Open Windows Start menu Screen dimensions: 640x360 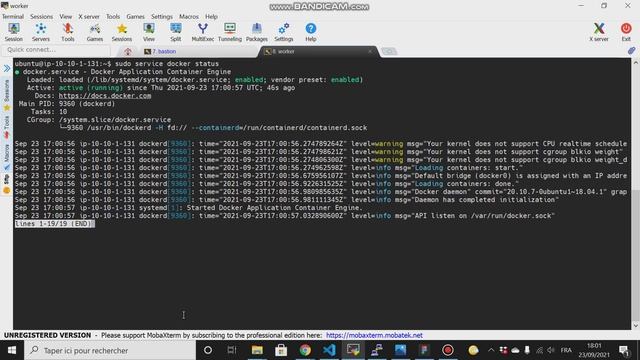pos(12,350)
